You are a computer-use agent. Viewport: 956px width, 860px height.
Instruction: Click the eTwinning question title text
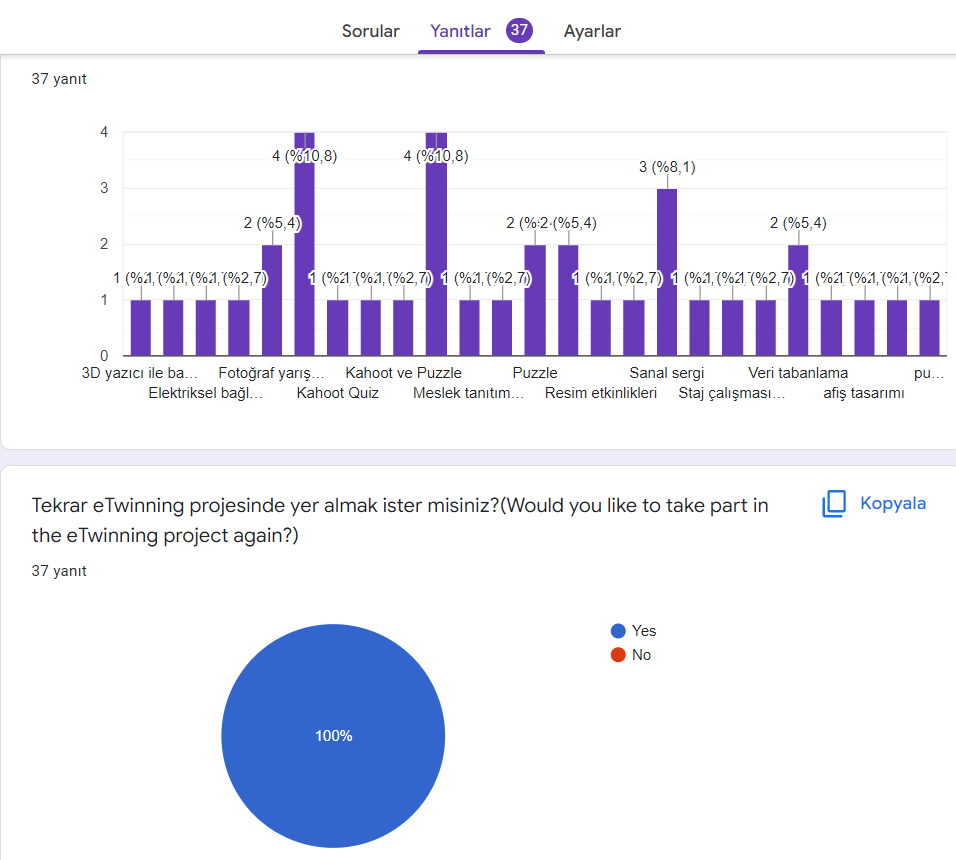[x=400, y=520]
